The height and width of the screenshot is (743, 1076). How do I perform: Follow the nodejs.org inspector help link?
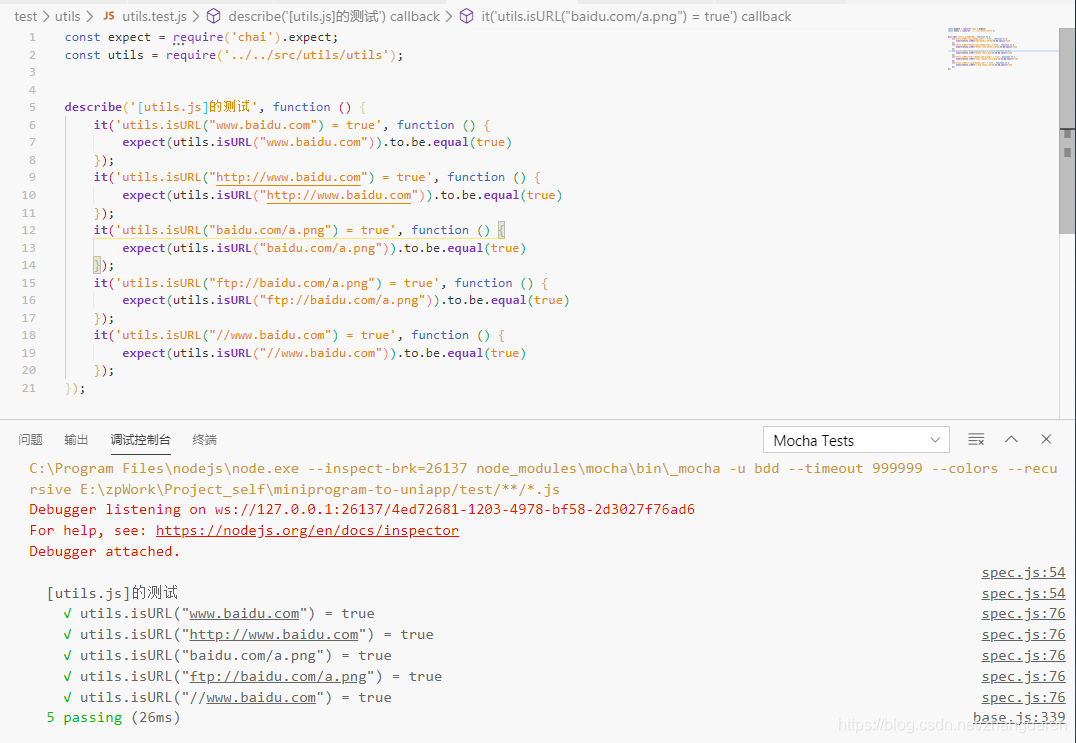pyautogui.click(x=307, y=530)
